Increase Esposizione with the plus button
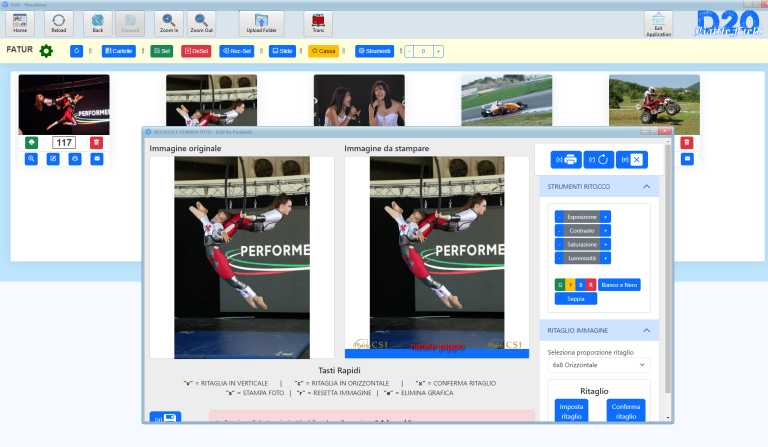The height and width of the screenshot is (447, 768). pyautogui.click(x=605, y=217)
